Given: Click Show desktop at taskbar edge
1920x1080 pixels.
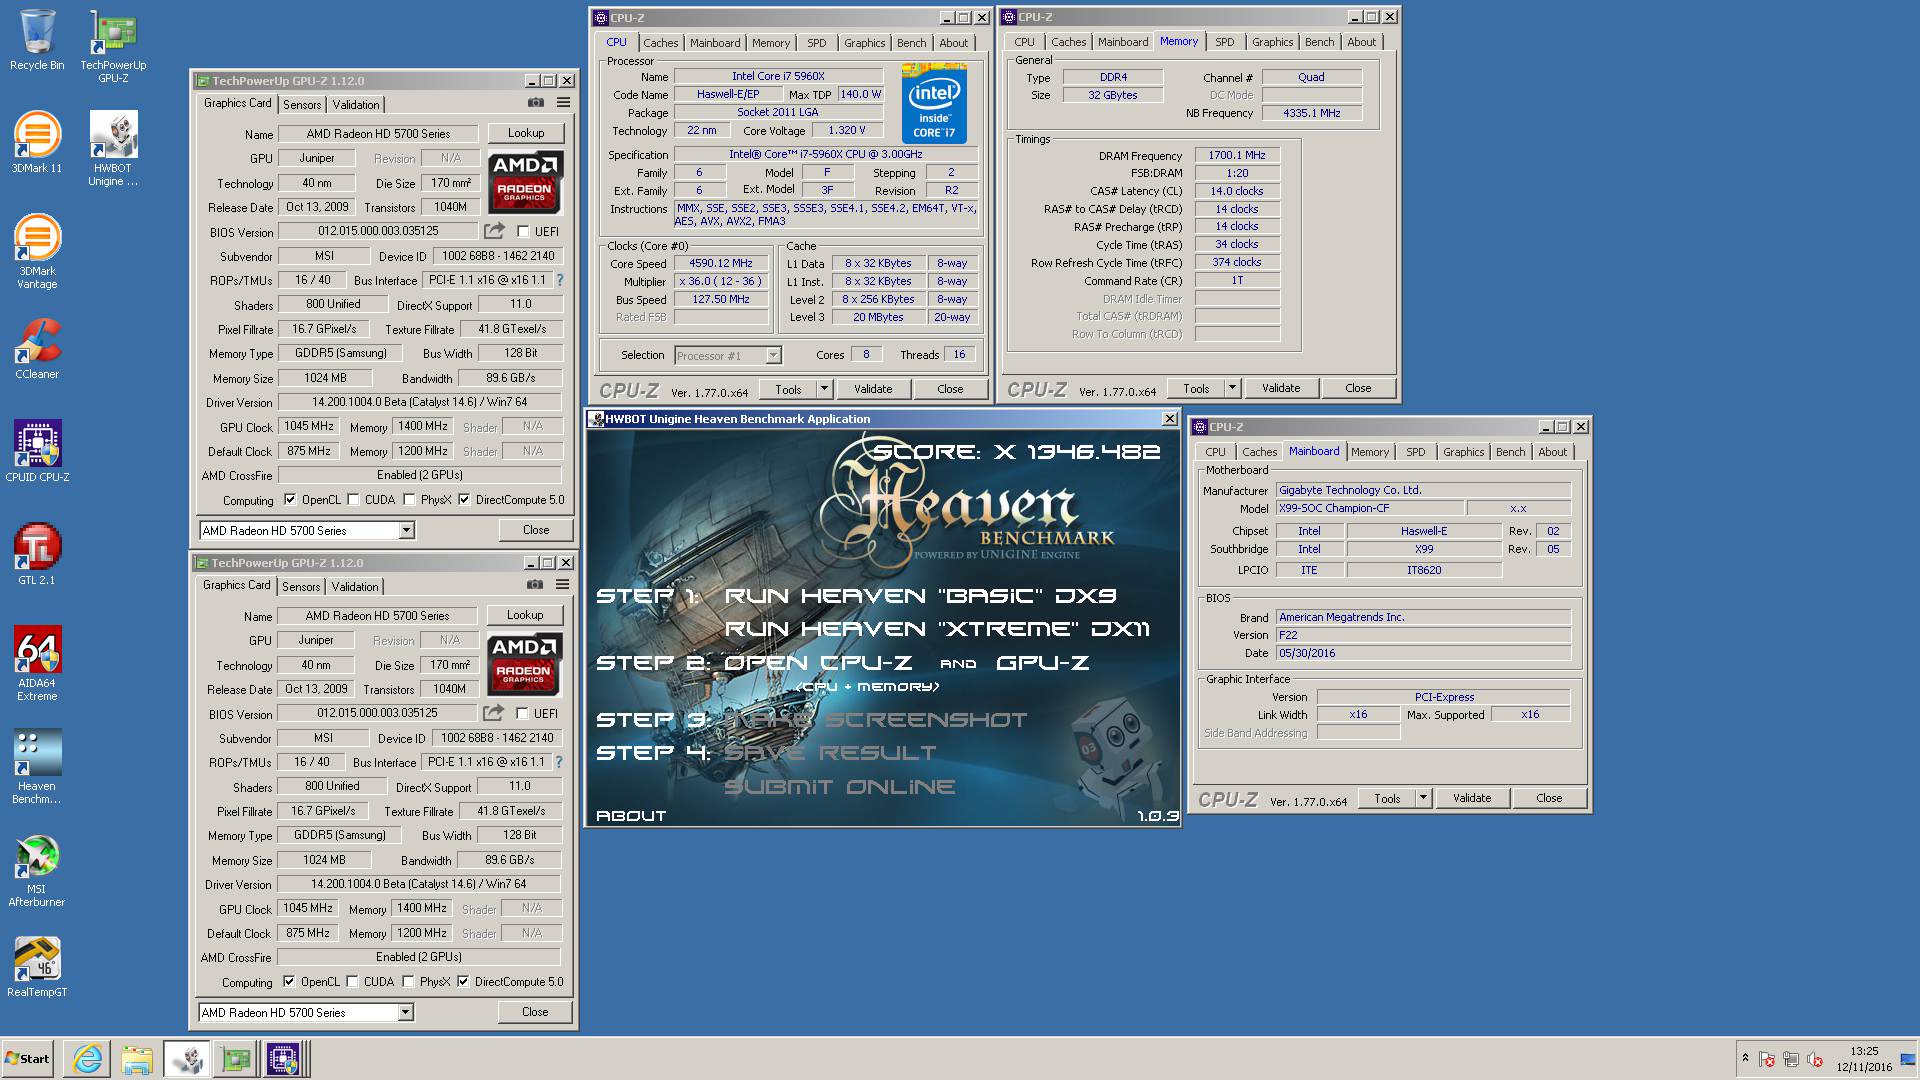Looking at the screenshot, I should click(x=1908, y=1059).
